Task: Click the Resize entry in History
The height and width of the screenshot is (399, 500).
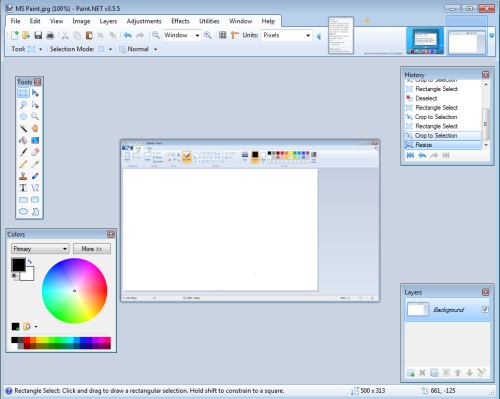Action: pyautogui.click(x=443, y=145)
